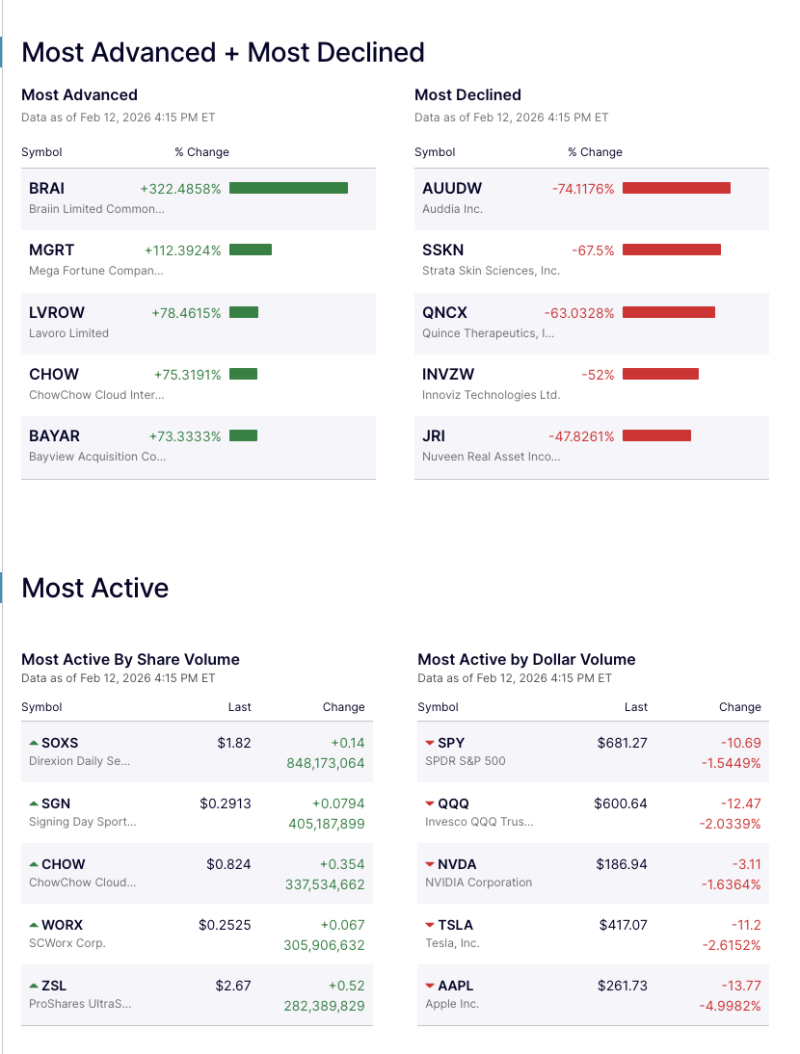The image size is (800, 1054).
Task: Click the down-arrow icon beside AAPL
Action: click(x=430, y=987)
